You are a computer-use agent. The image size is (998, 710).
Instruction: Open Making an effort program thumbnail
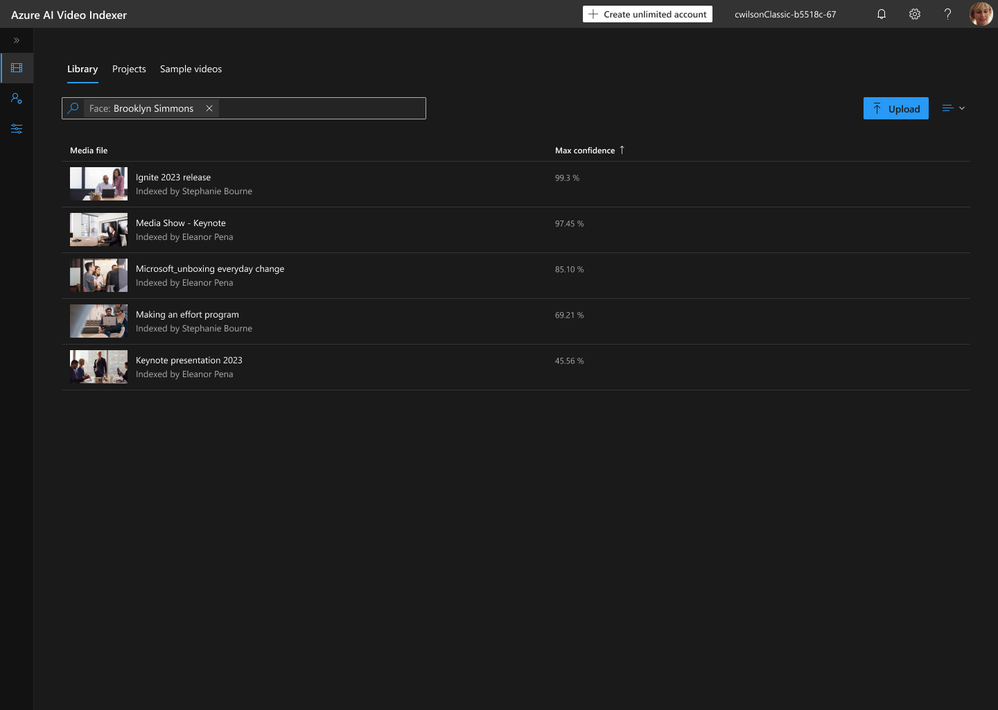tap(99, 321)
